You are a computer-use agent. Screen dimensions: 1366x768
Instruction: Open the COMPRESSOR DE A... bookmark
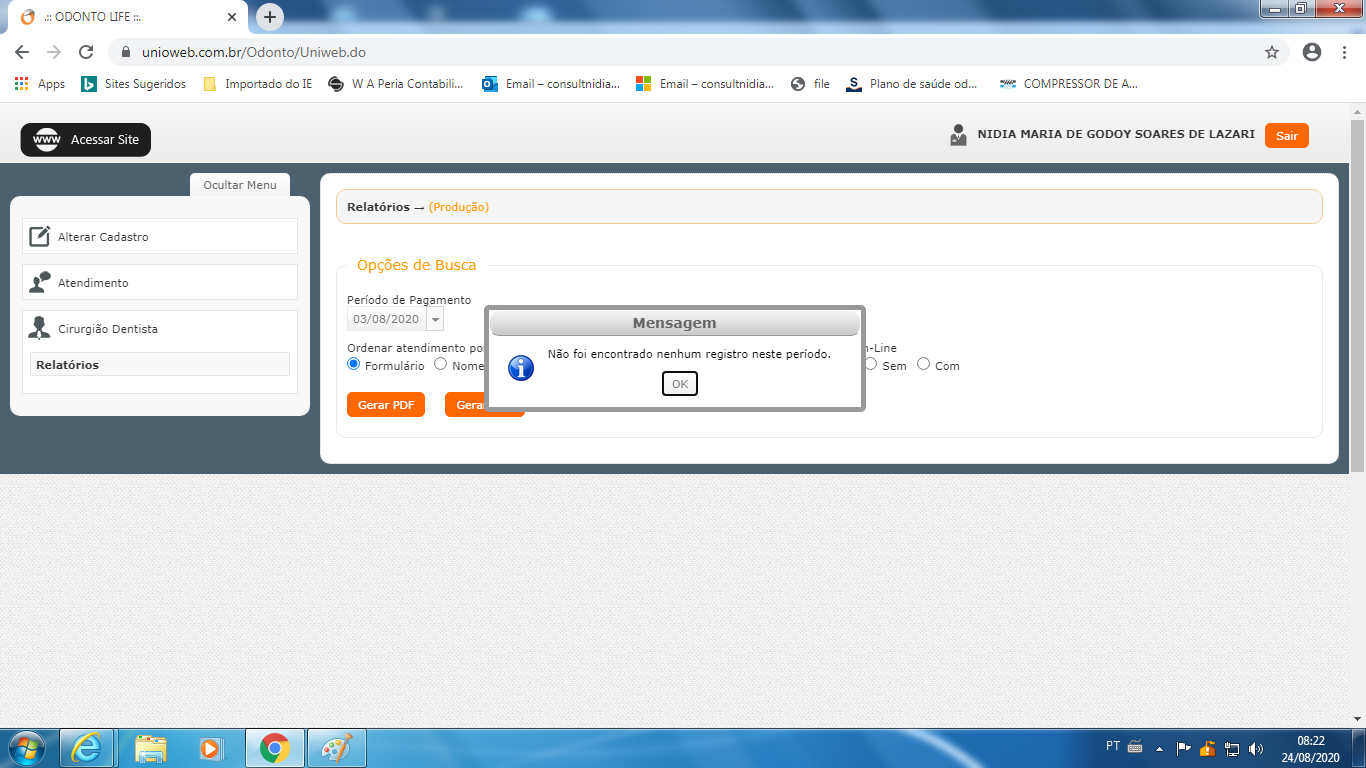pos(1068,84)
